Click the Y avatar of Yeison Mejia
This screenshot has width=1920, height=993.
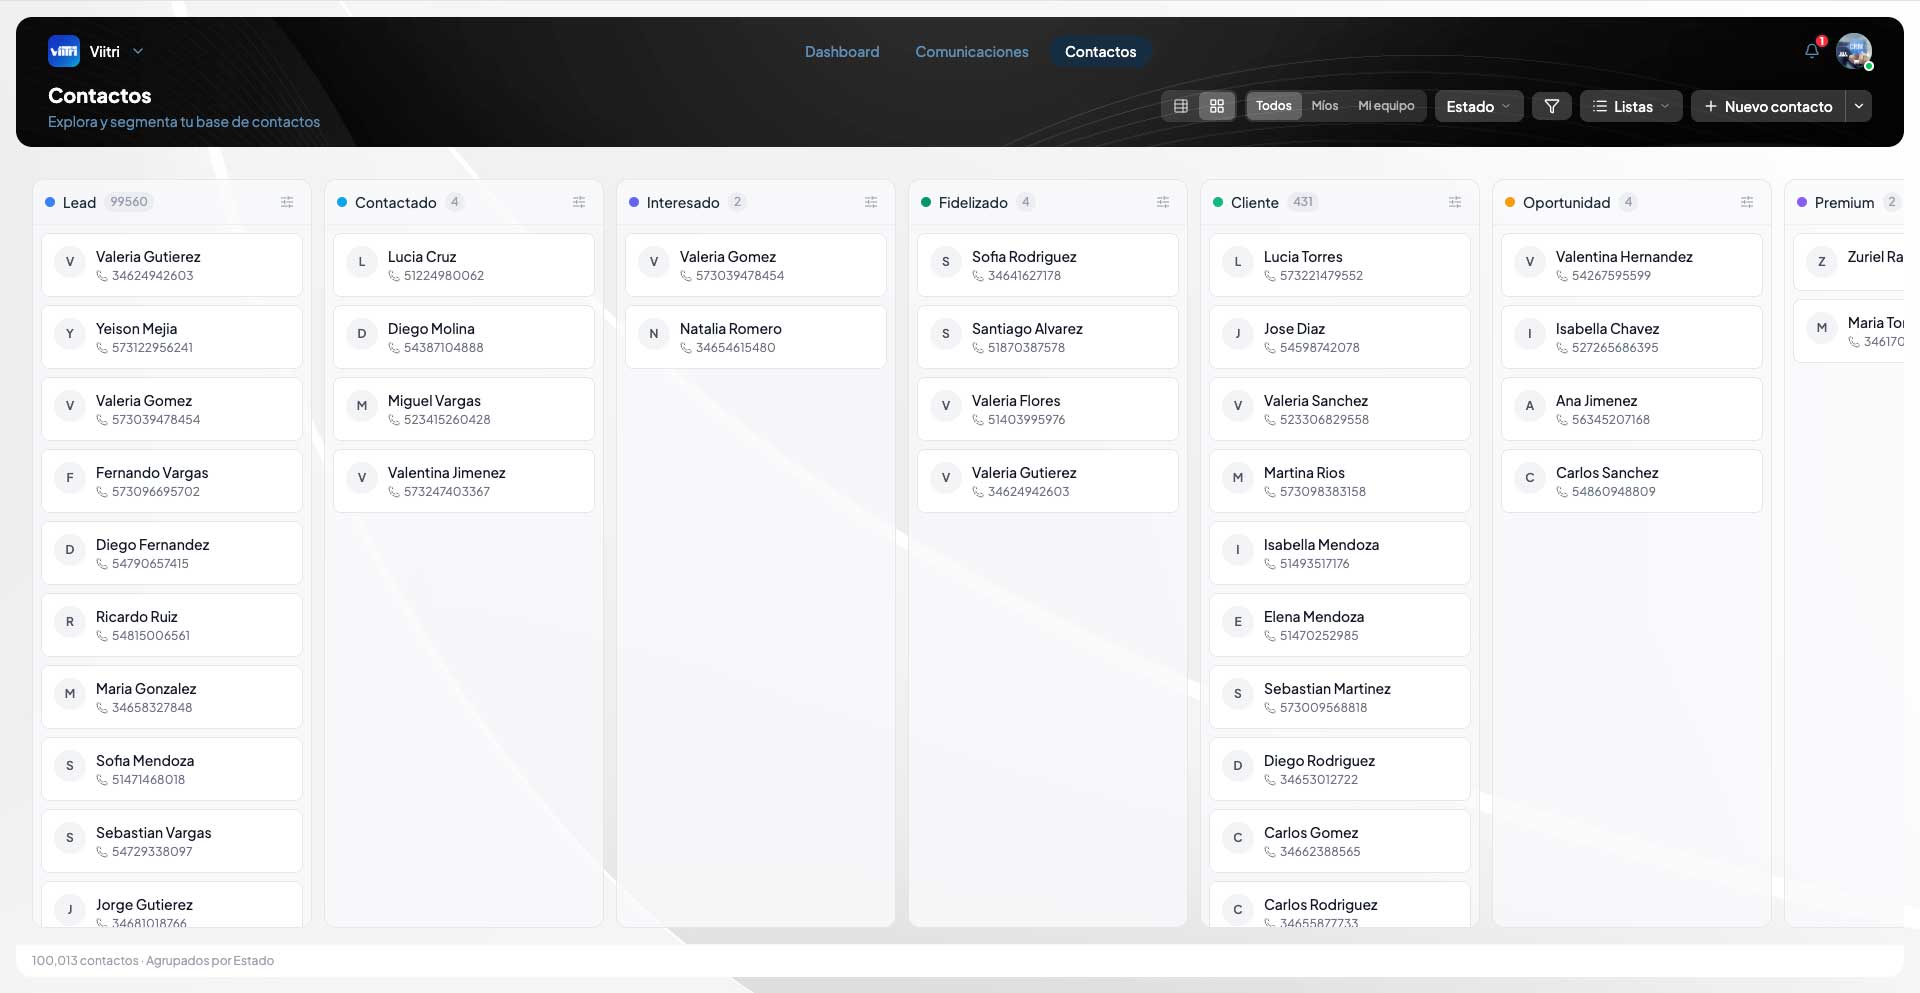pyautogui.click(x=70, y=334)
